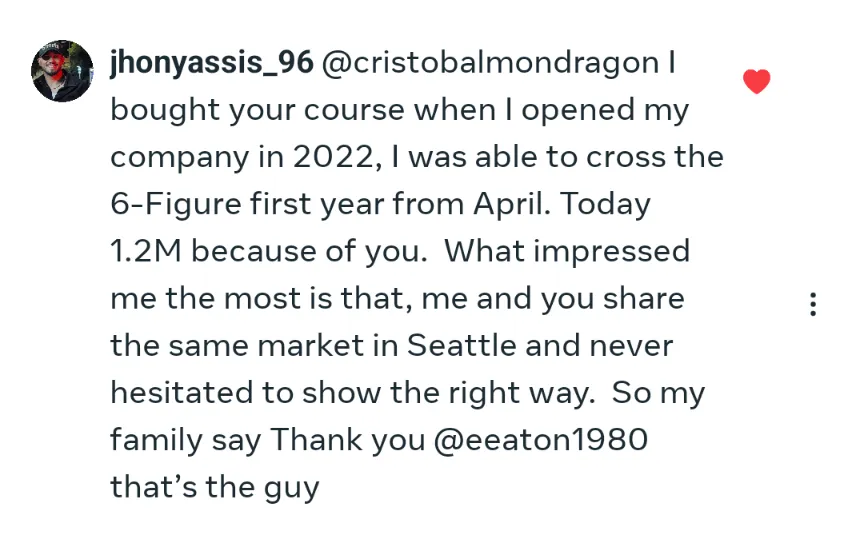Click the "6-Figure" text in the comment
The height and width of the screenshot is (533, 864).
click(176, 204)
